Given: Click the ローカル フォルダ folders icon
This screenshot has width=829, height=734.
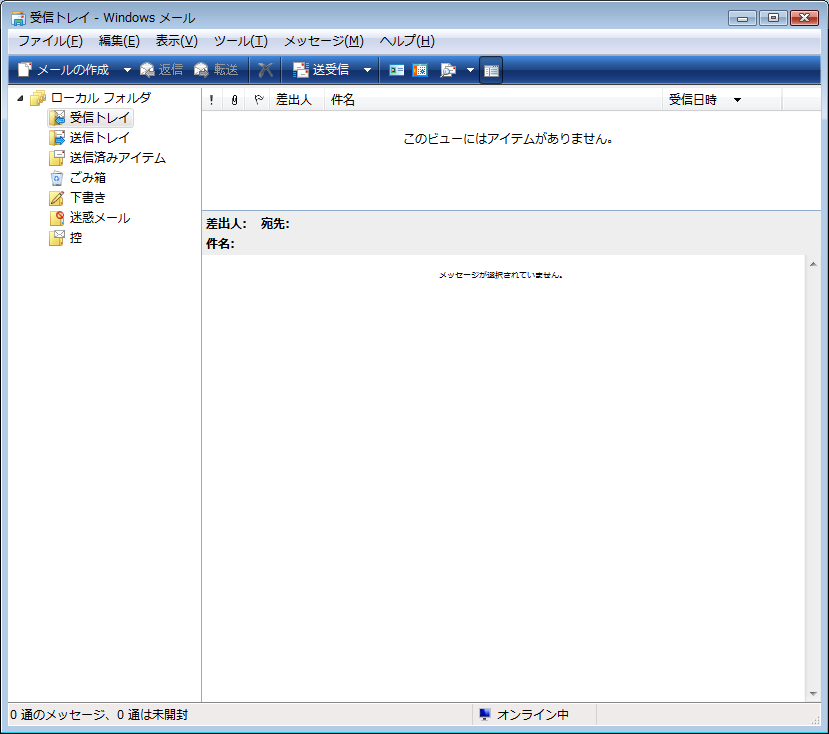Looking at the screenshot, I should (x=38, y=98).
